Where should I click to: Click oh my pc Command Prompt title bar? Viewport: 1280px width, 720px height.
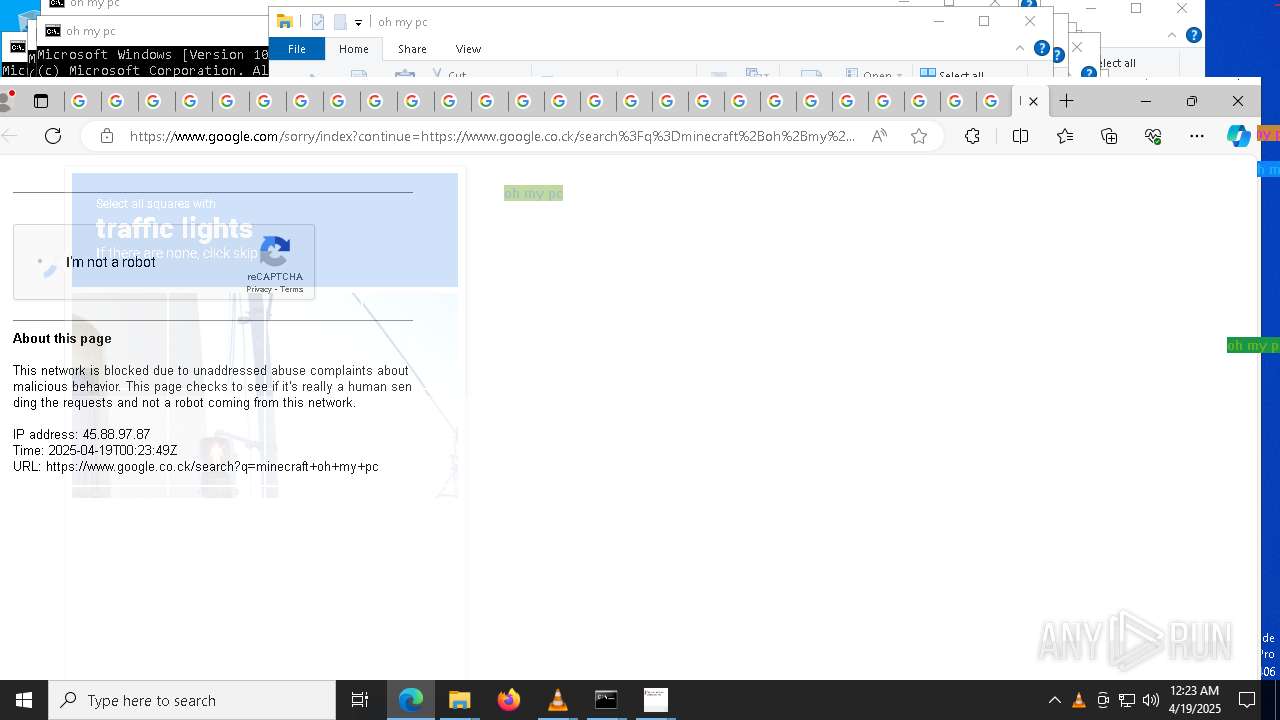(x=150, y=31)
